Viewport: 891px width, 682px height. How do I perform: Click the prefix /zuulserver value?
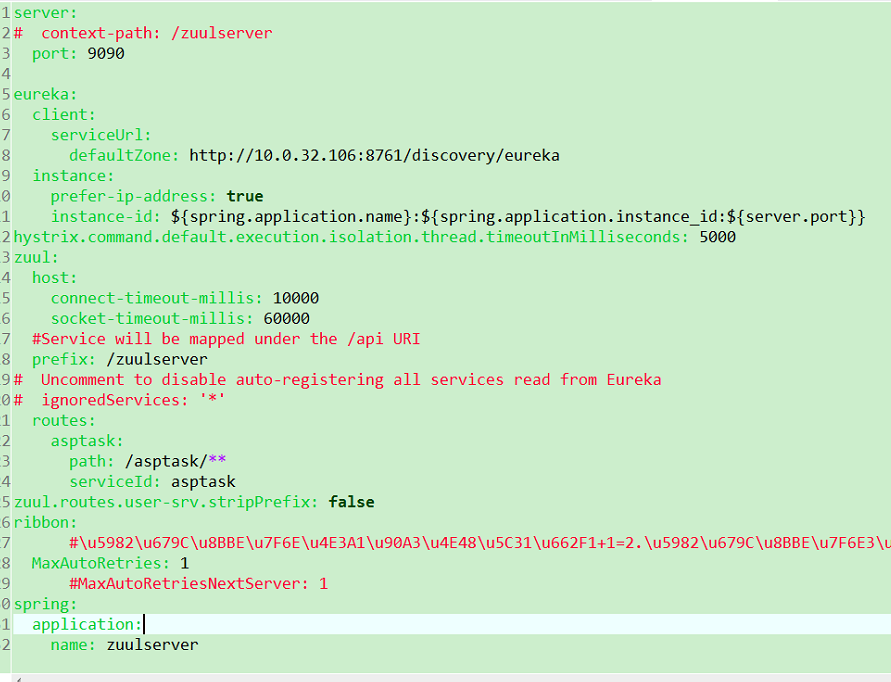pyautogui.click(x=157, y=358)
